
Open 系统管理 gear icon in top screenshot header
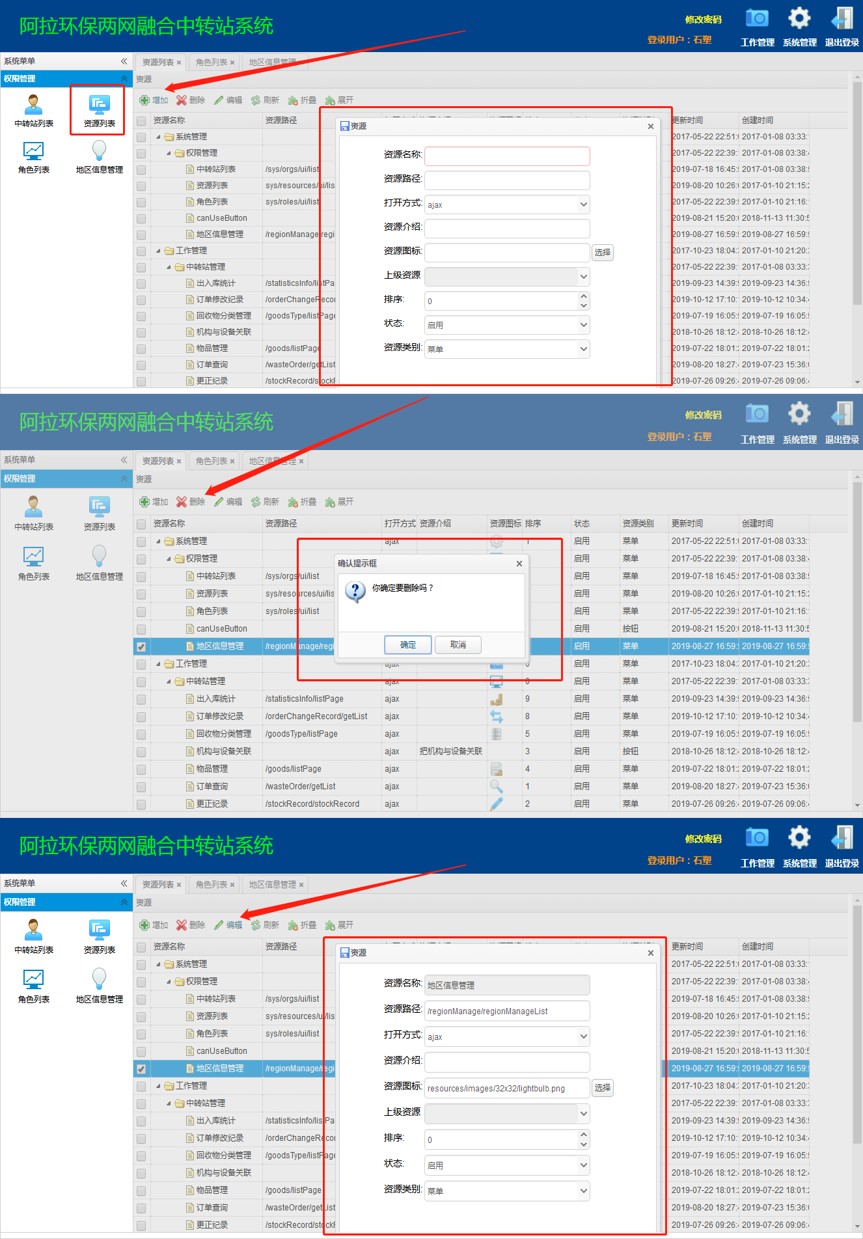coord(799,18)
